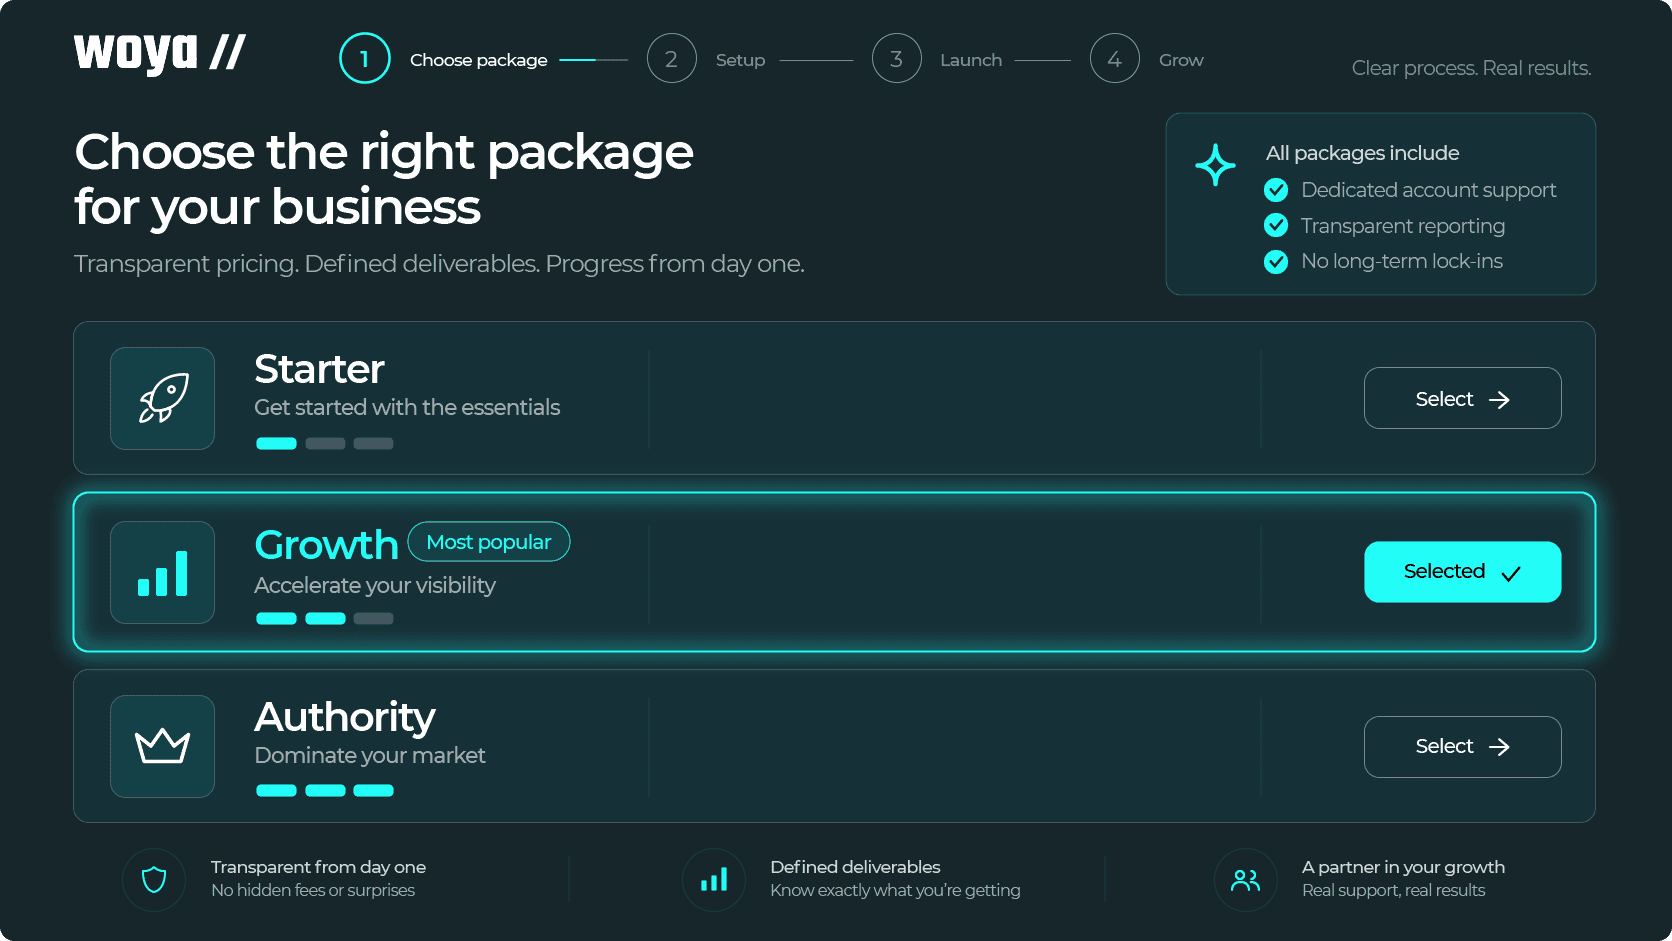This screenshot has height=941, width=1672.
Task: Switch to the Grow step label
Action: (x=1181, y=60)
